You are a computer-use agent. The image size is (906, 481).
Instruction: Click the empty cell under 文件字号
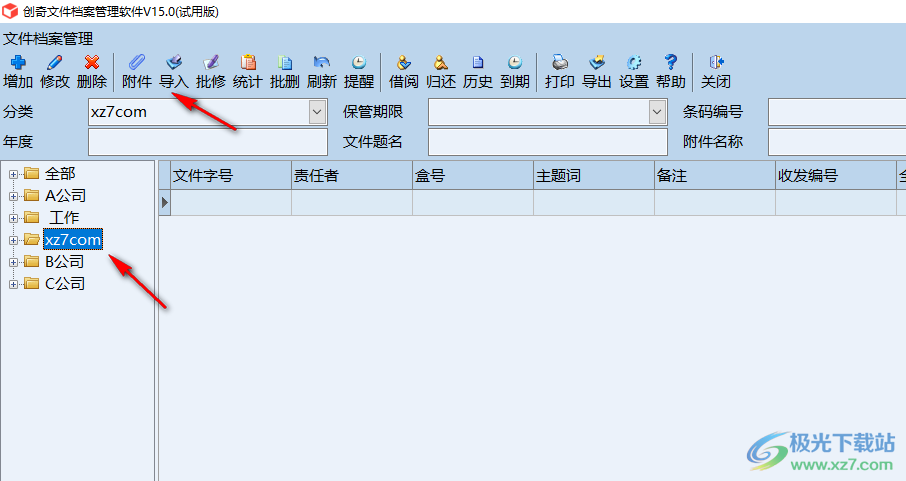(x=231, y=202)
